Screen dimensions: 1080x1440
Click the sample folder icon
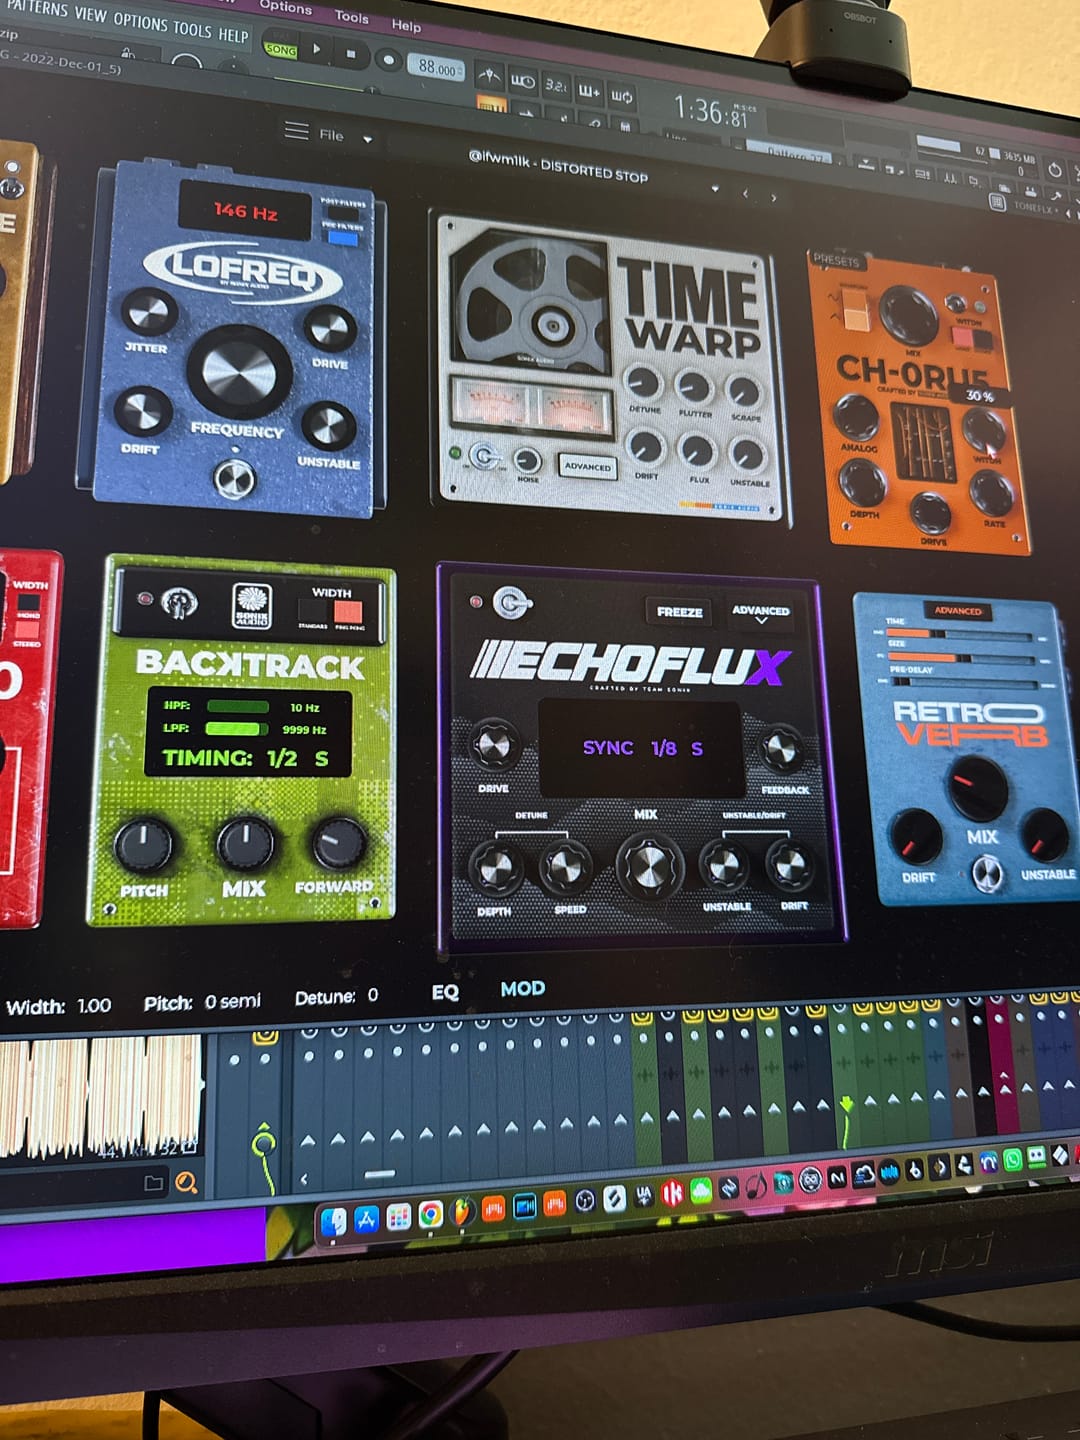[x=153, y=1183]
